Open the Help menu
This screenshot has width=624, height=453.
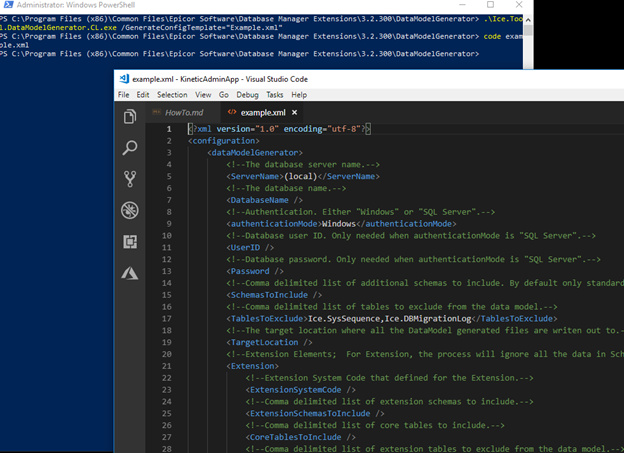click(299, 95)
